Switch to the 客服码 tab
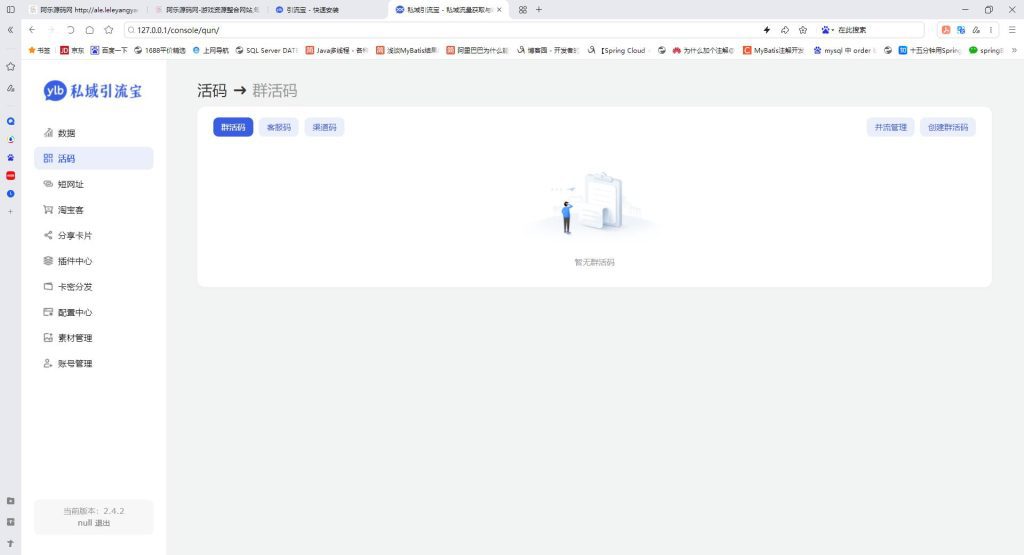 click(278, 127)
